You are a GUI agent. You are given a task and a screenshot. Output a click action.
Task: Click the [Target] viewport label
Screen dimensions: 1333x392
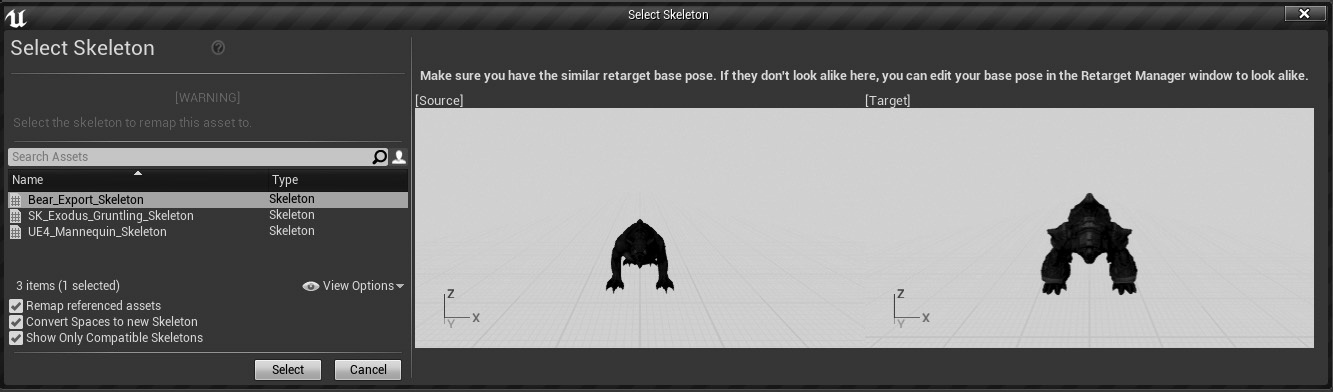point(888,101)
